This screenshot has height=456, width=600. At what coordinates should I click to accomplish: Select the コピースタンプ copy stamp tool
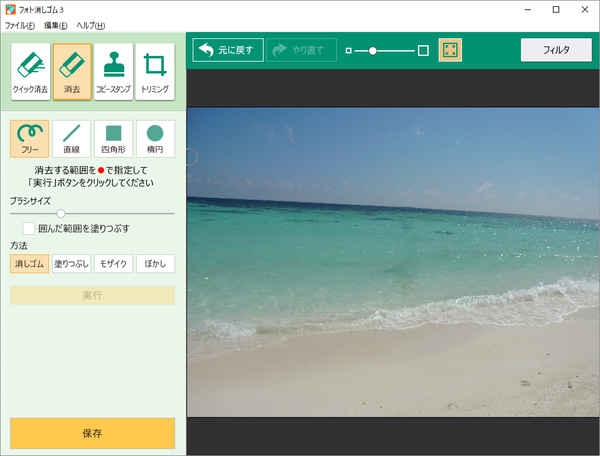[x=113, y=72]
